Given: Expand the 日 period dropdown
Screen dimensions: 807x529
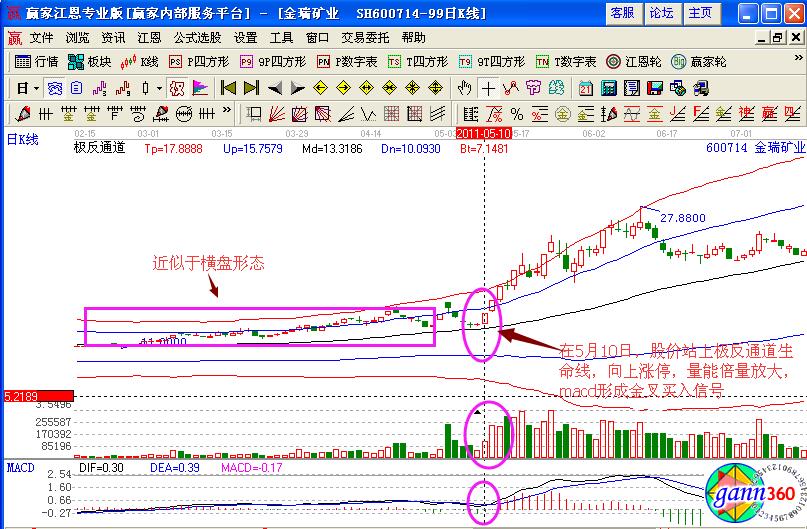Looking at the screenshot, I should [x=27, y=88].
